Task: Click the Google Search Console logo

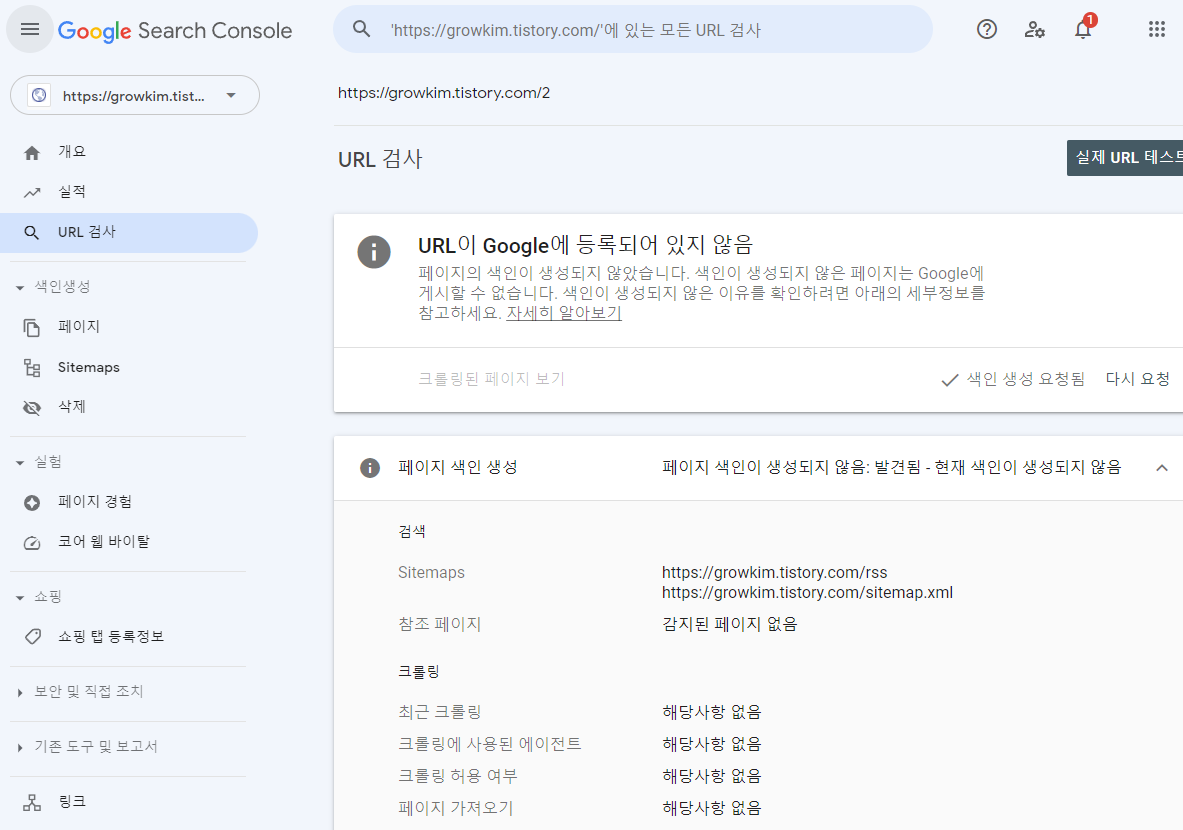Action: click(x=175, y=30)
